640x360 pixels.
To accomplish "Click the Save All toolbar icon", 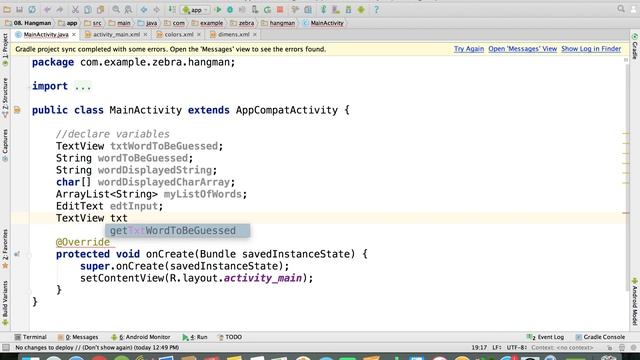I will tap(19, 9).
